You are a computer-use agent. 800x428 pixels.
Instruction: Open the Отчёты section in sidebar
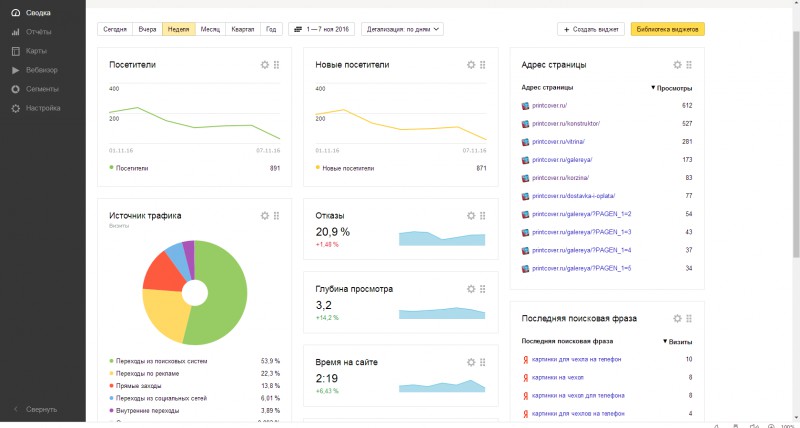32,32
